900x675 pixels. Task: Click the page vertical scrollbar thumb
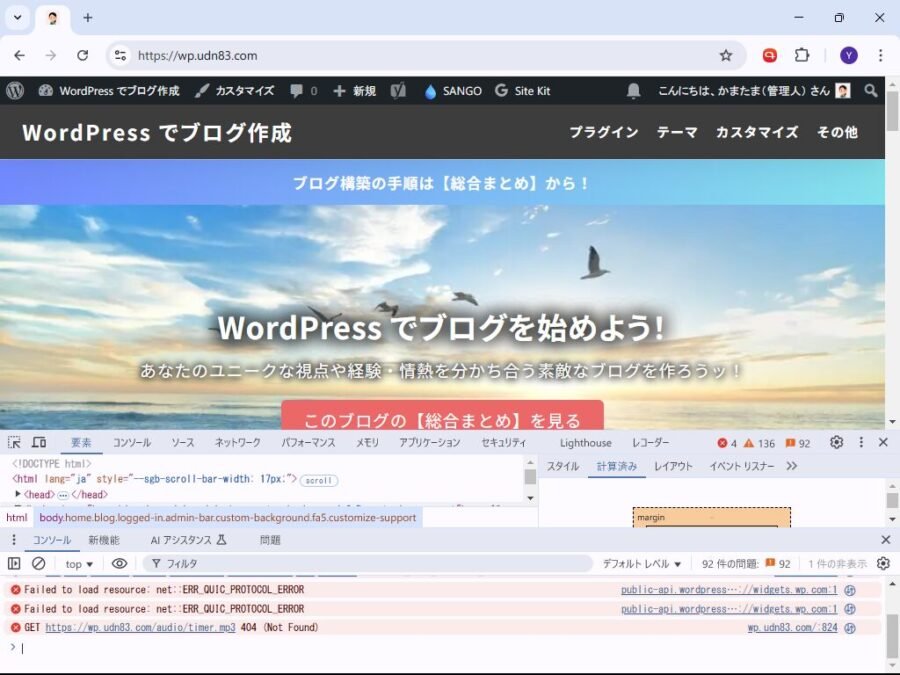(892, 111)
